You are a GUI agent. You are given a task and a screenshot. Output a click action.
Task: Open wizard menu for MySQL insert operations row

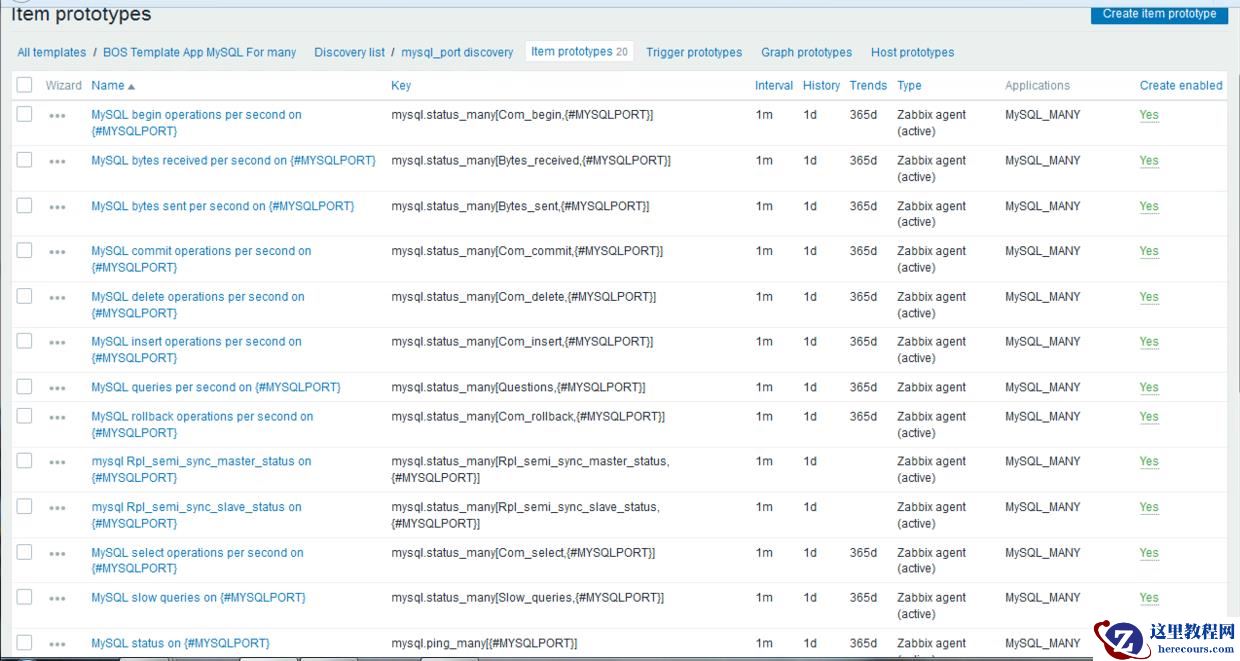(x=57, y=343)
